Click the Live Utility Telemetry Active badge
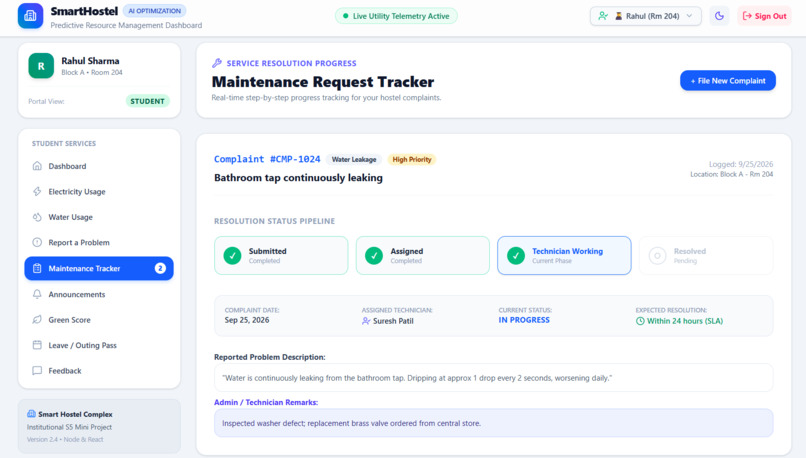Image resolution: width=806 pixels, height=458 pixels. [396, 16]
